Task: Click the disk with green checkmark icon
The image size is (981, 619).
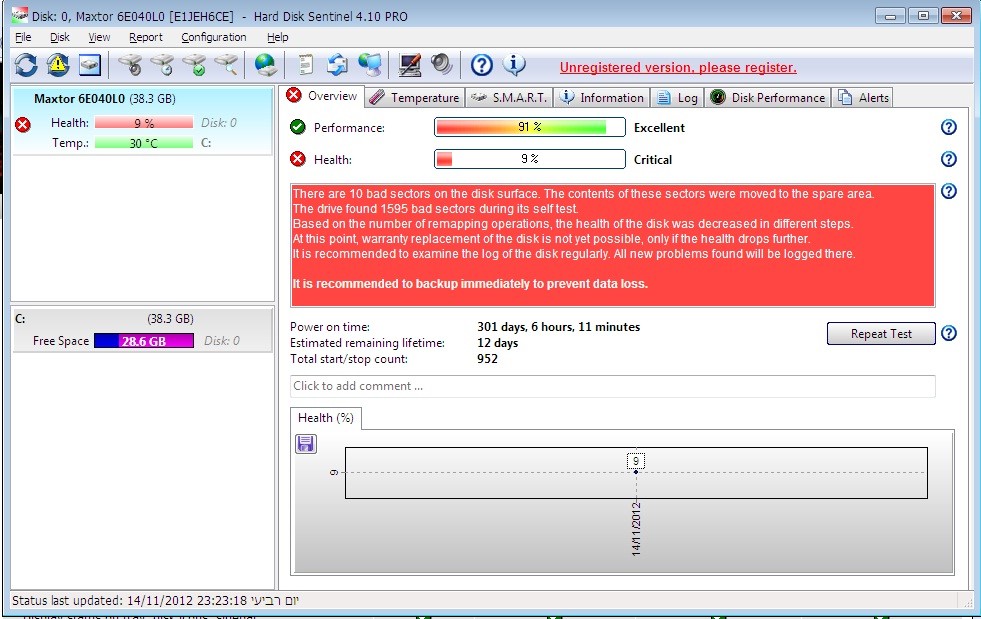Action: (x=194, y=66)
